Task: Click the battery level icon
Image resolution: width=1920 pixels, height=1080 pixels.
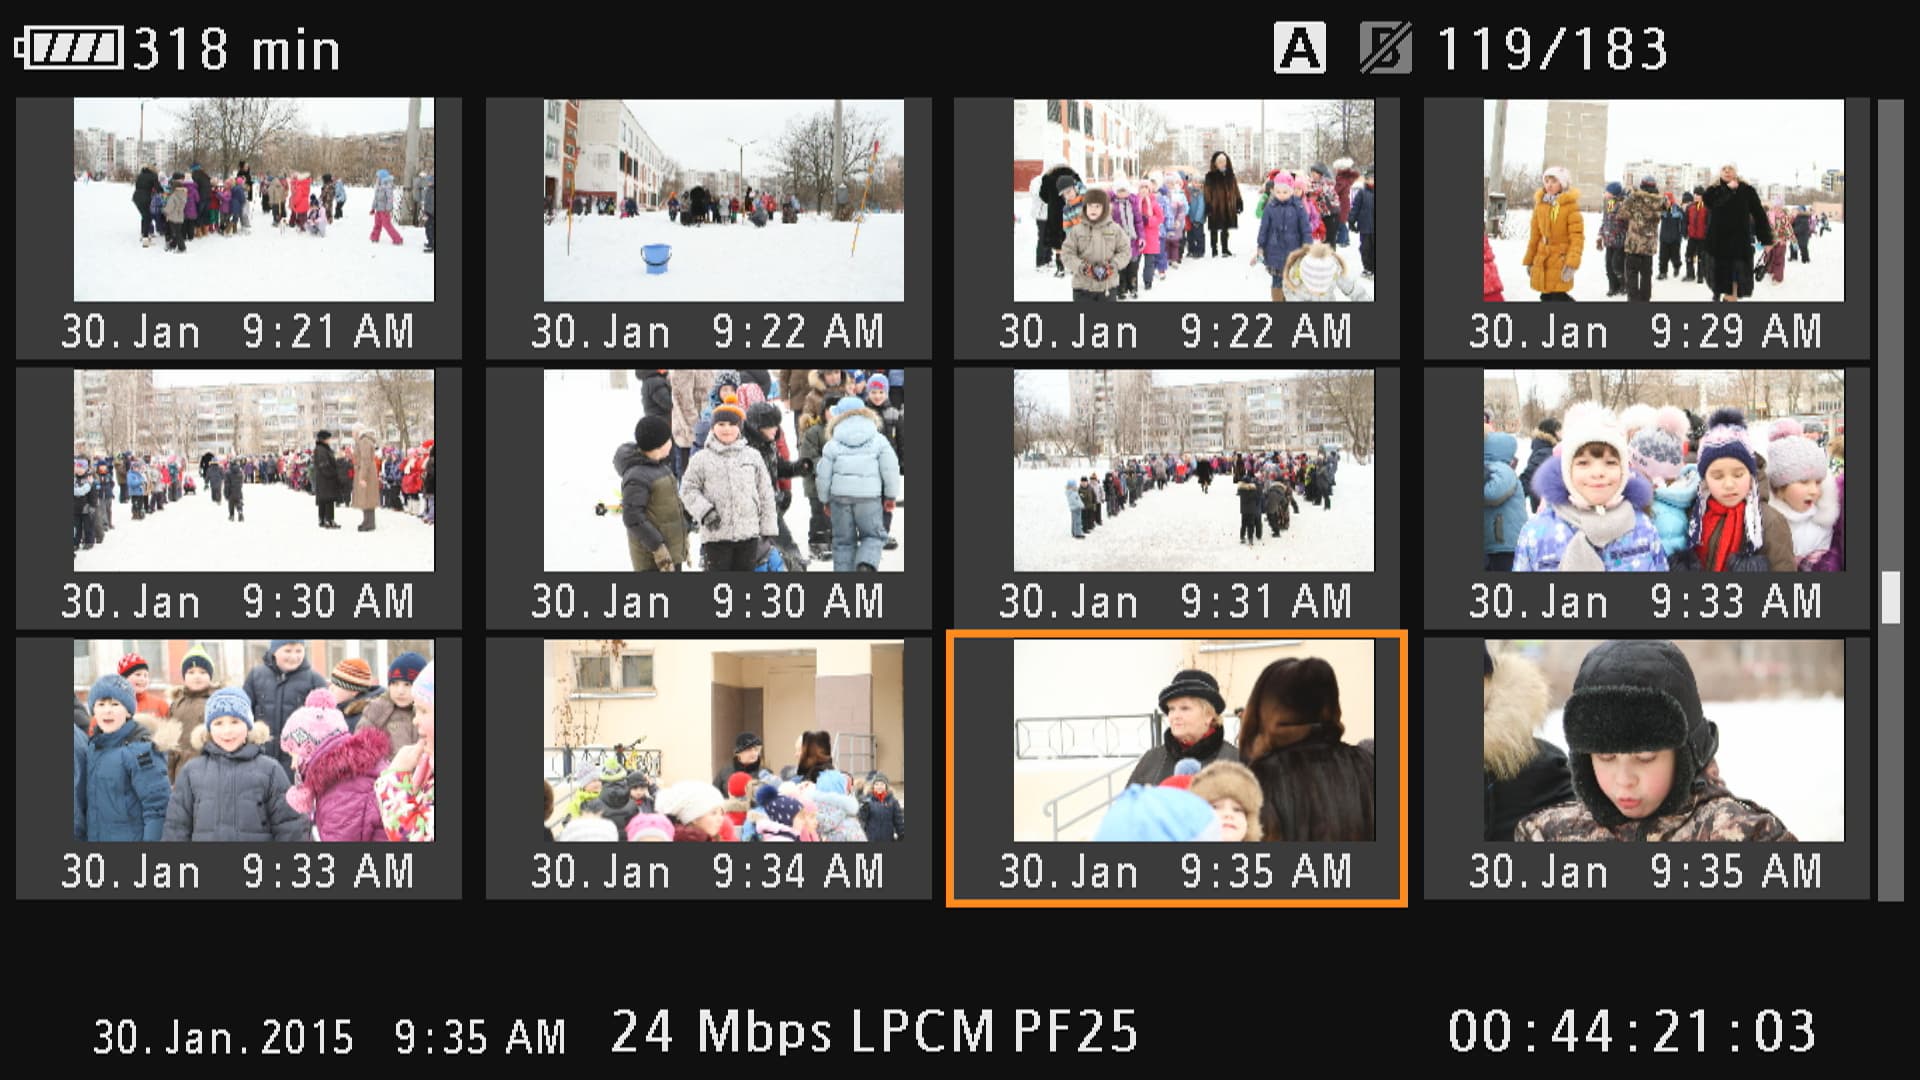Action: click(69, 48)
